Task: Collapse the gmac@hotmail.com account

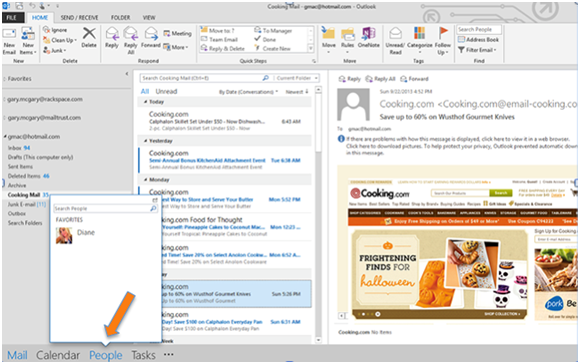Action: (5, 137)
